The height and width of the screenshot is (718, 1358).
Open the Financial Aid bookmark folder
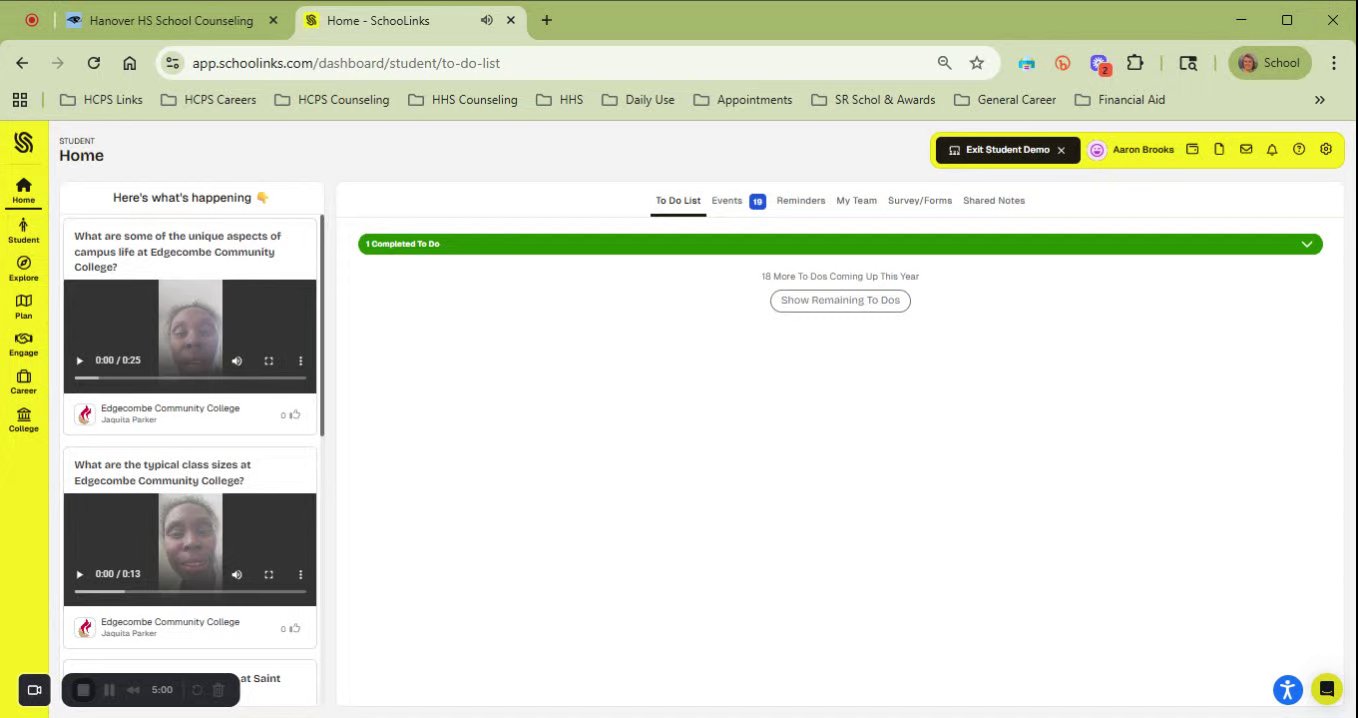(1119, 100)
